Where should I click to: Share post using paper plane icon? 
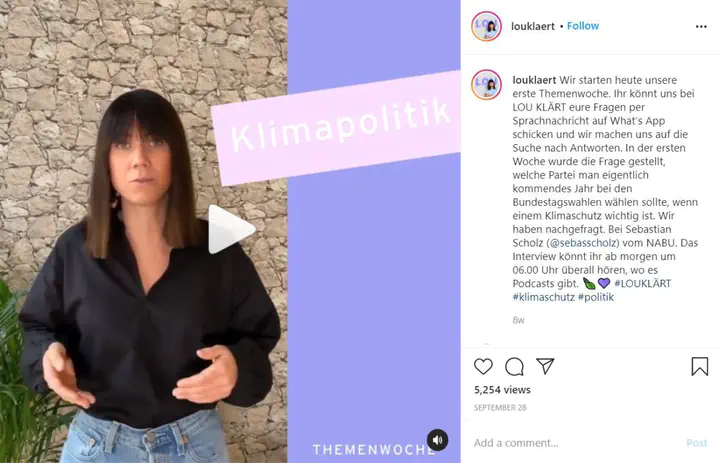pos(545,366)
